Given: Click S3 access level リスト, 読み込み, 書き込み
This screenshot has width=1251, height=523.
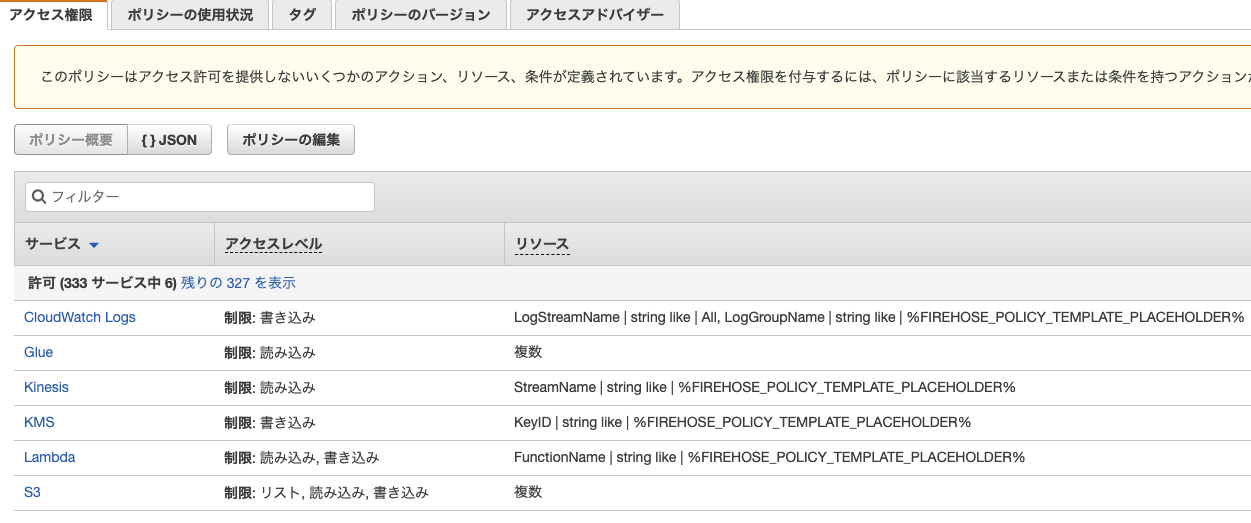Looking at the screenshot, I should [344, 492].
